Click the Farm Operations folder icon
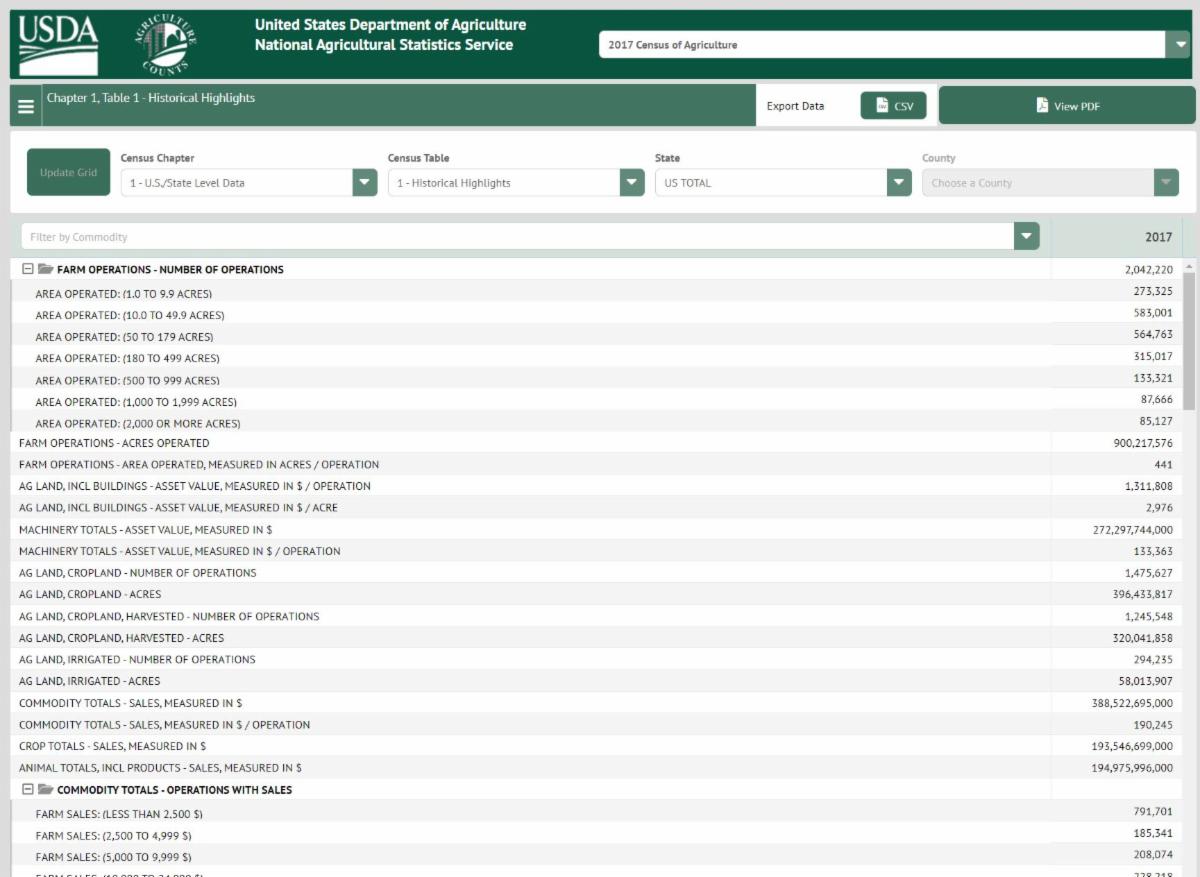Viewport: 1200px width, 877px height. 45,270
